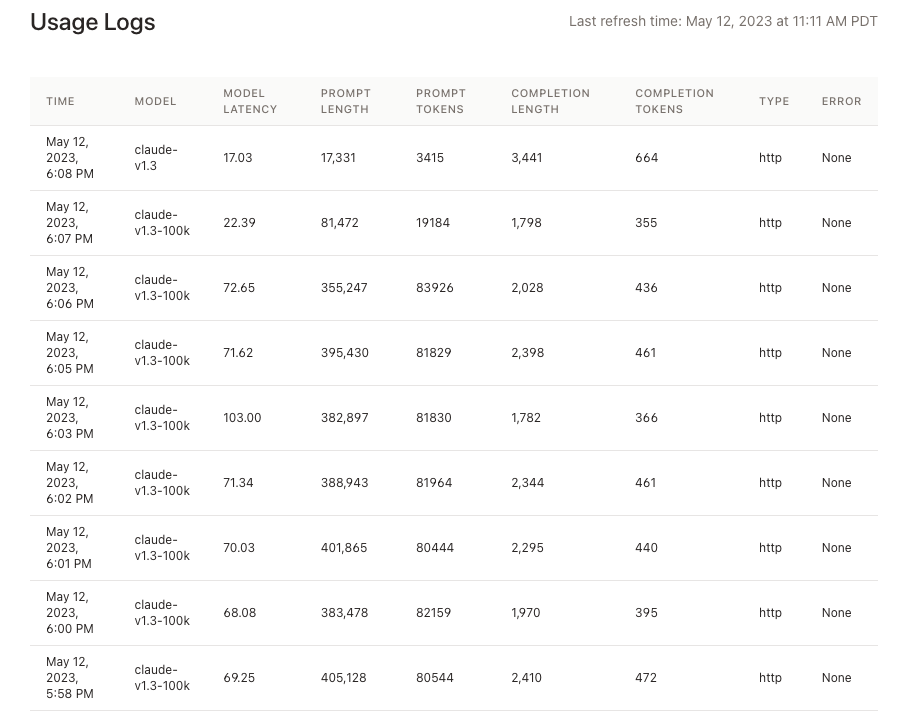This screenshot has width=920, height=715.
Task: Click the 82159 prompt tokens cell
Action: tap(434, 613)
